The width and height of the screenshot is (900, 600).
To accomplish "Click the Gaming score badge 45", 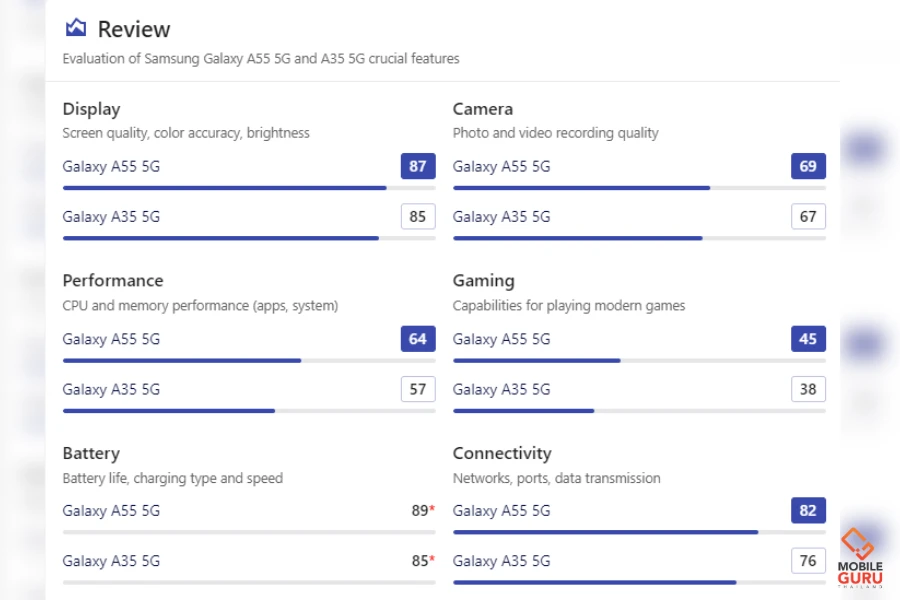I will click(808, 339).
